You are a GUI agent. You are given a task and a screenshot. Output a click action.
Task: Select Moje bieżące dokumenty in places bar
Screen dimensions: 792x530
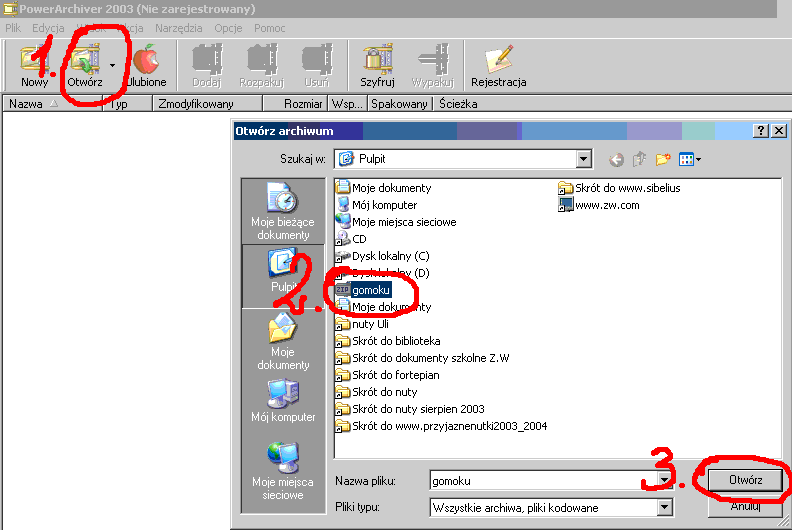click(283, 211)
